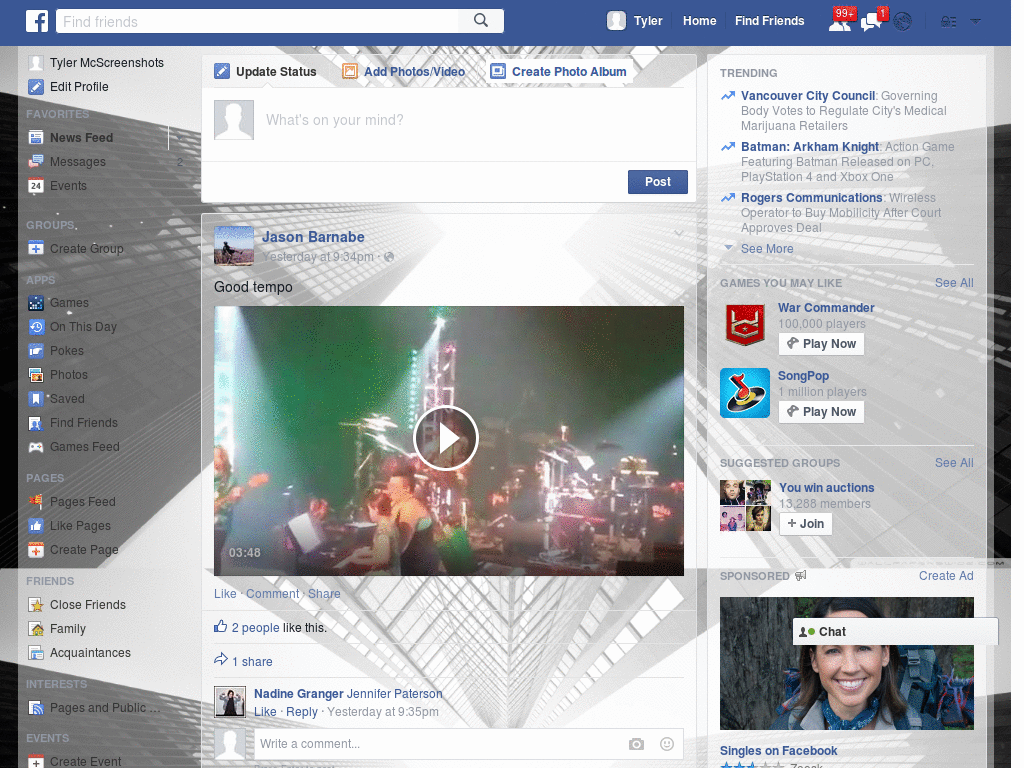Open Close Friends list
Screen dimensions: 1024x768
click(88, 605)
